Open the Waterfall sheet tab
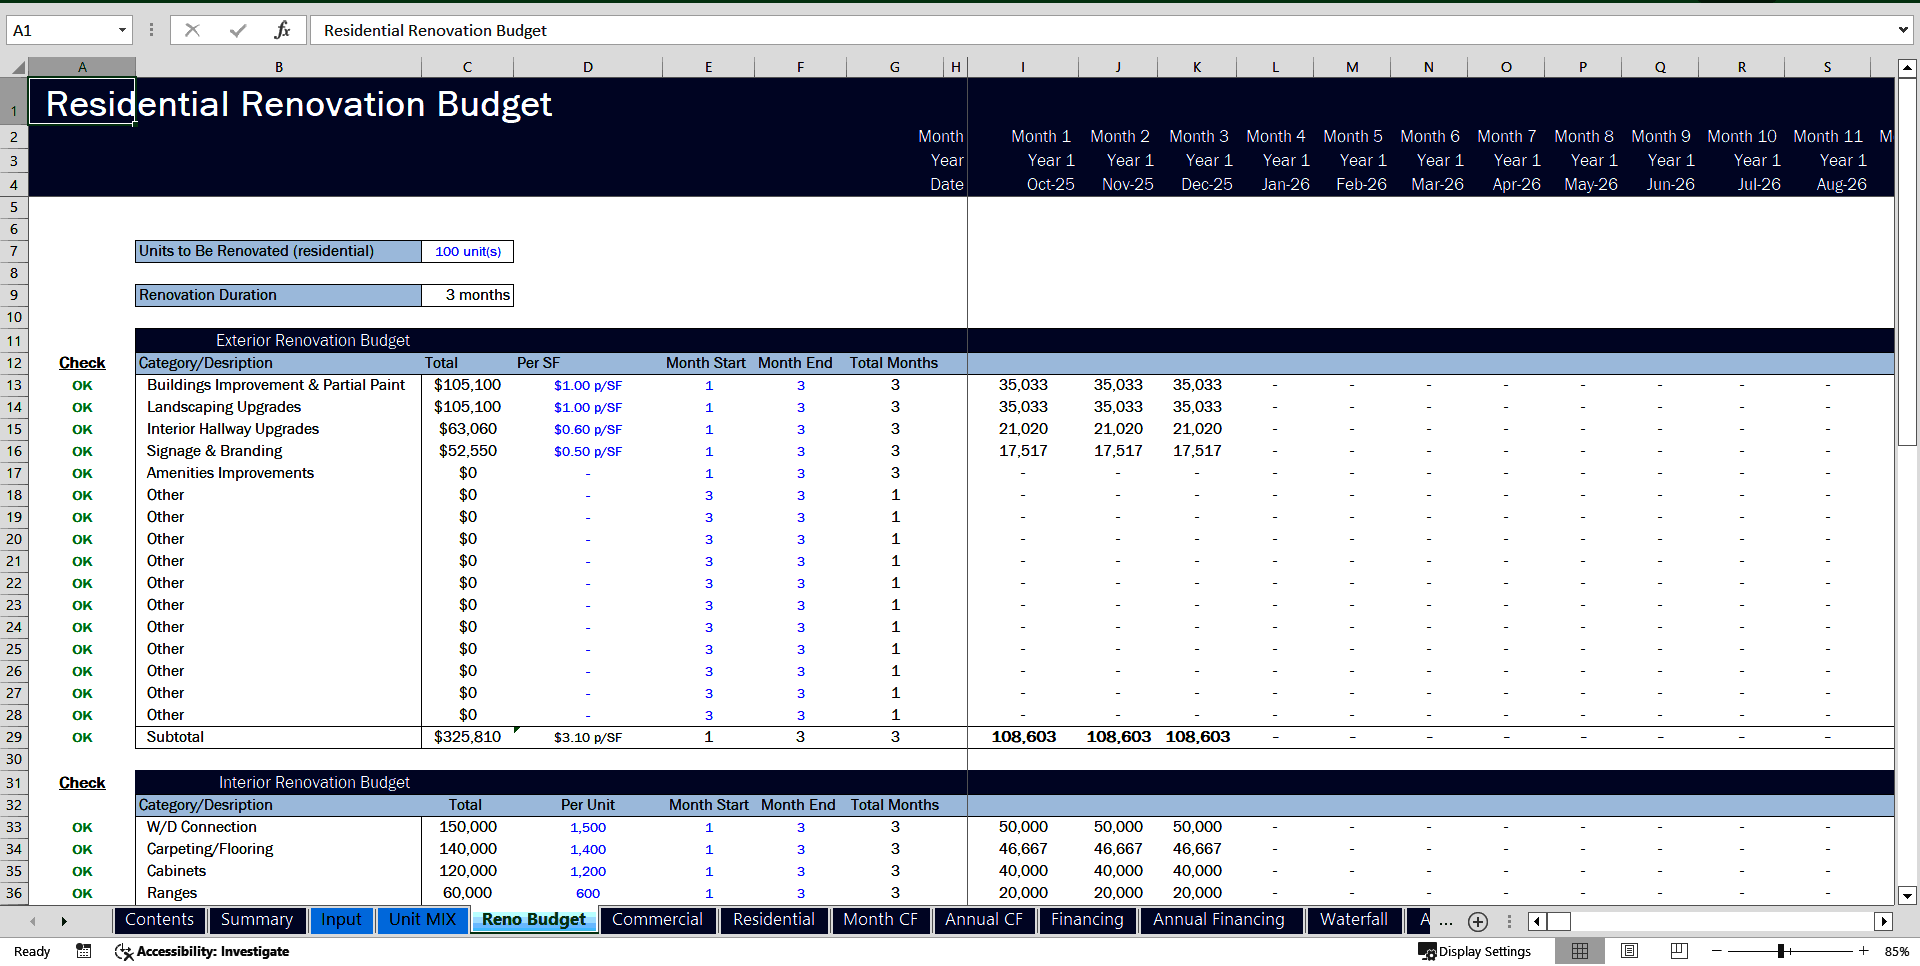The width and height of the screenshot is (1920, 966). tap(1354, 920)
